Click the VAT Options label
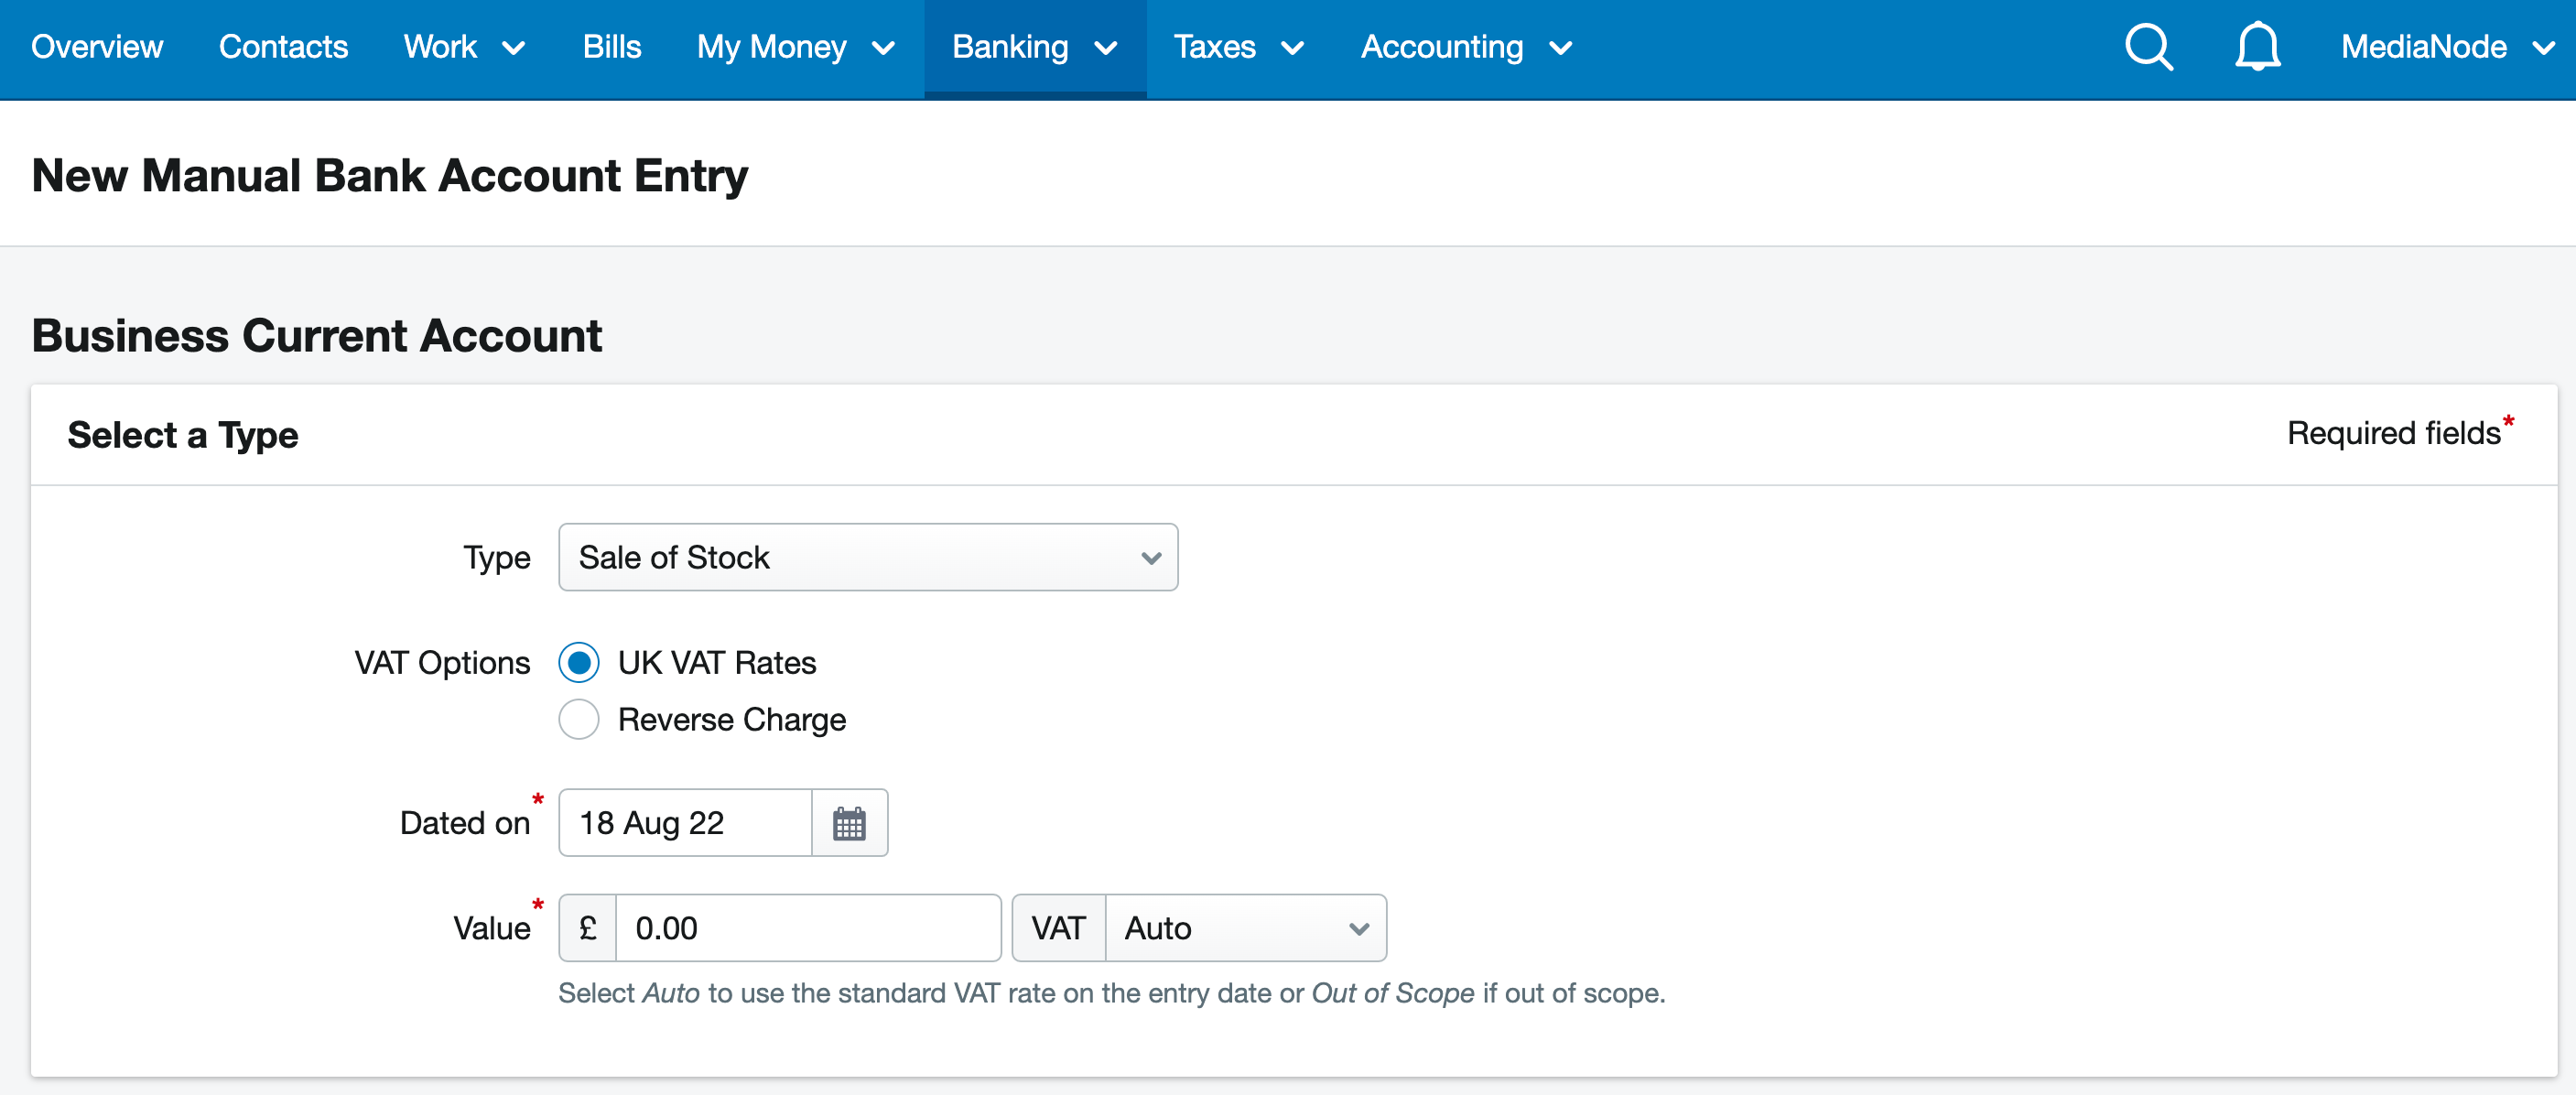 tap(442, 663)
